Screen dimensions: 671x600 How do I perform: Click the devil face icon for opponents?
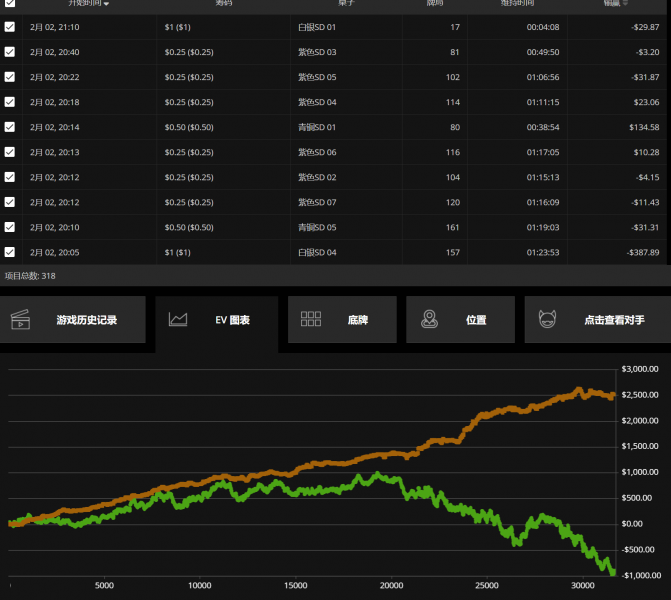(547, 320)
